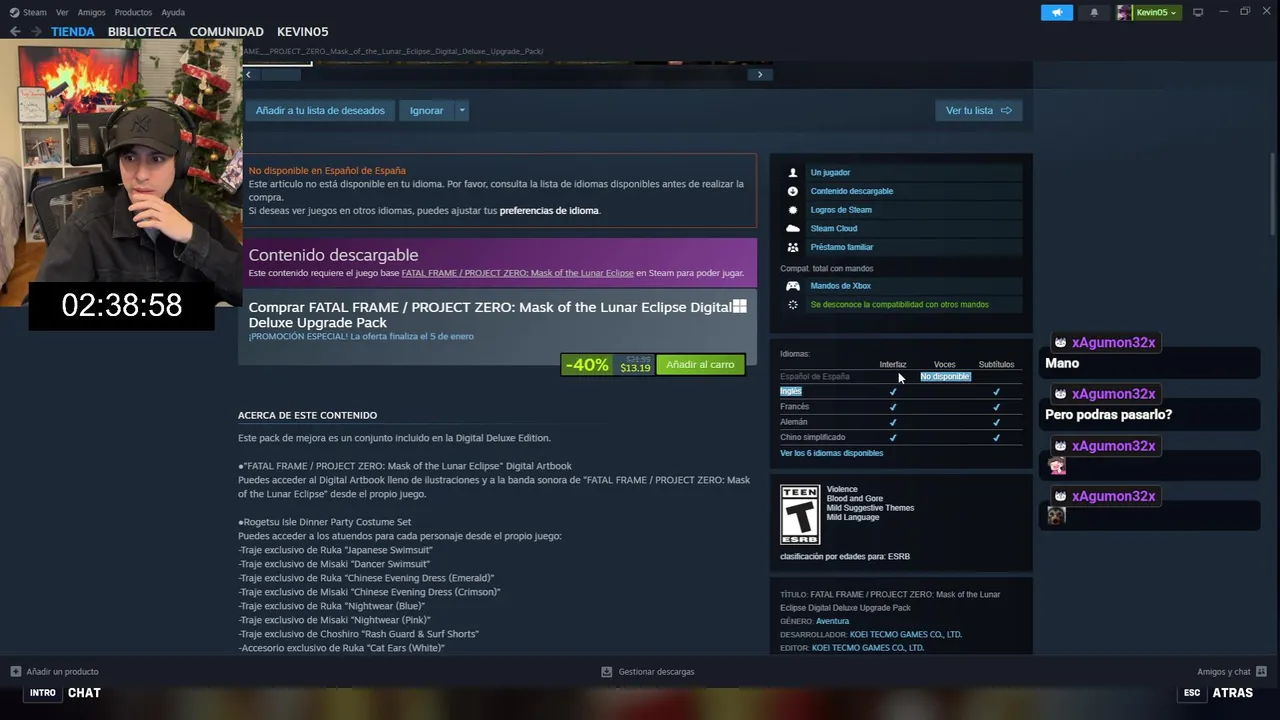1280x720 pixels.
Task: Open the preferencias de idioma link
Action: pyautogui.click(x=549, y=211)
